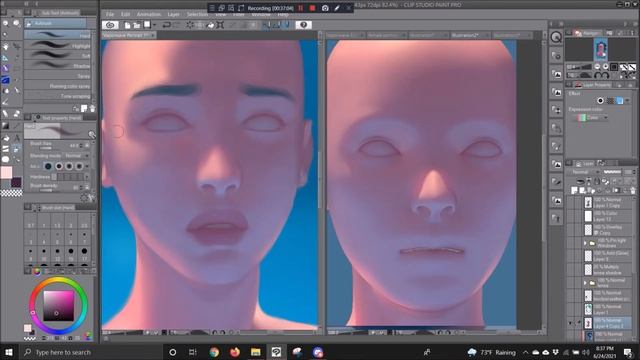Image resolution: width=640 pixels, height=360 pixels.
Task: Show hidden icons in system tray
Action: [x=525, y=352]
